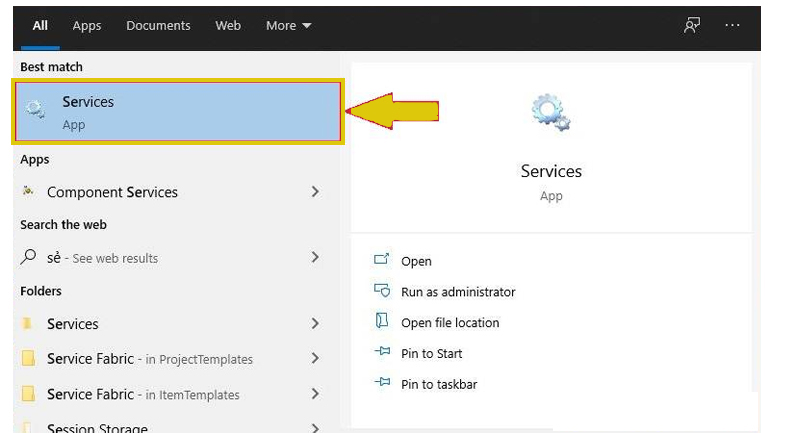Click the Pin to Start pin icon
800x433 pixels.
pos(382,351)
